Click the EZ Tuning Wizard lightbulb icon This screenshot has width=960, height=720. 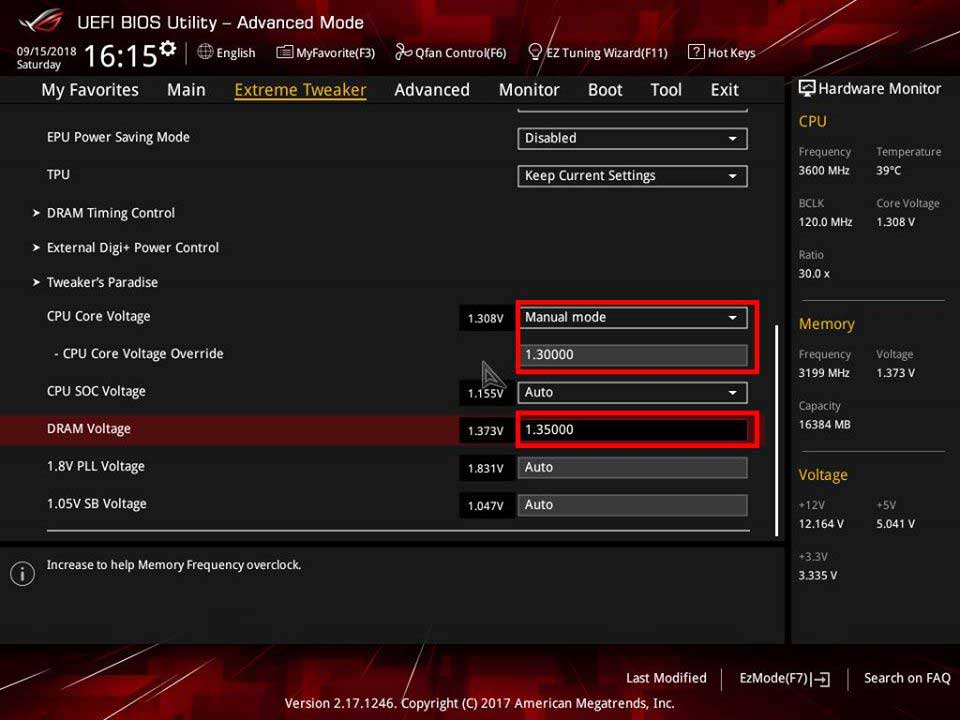534,52
